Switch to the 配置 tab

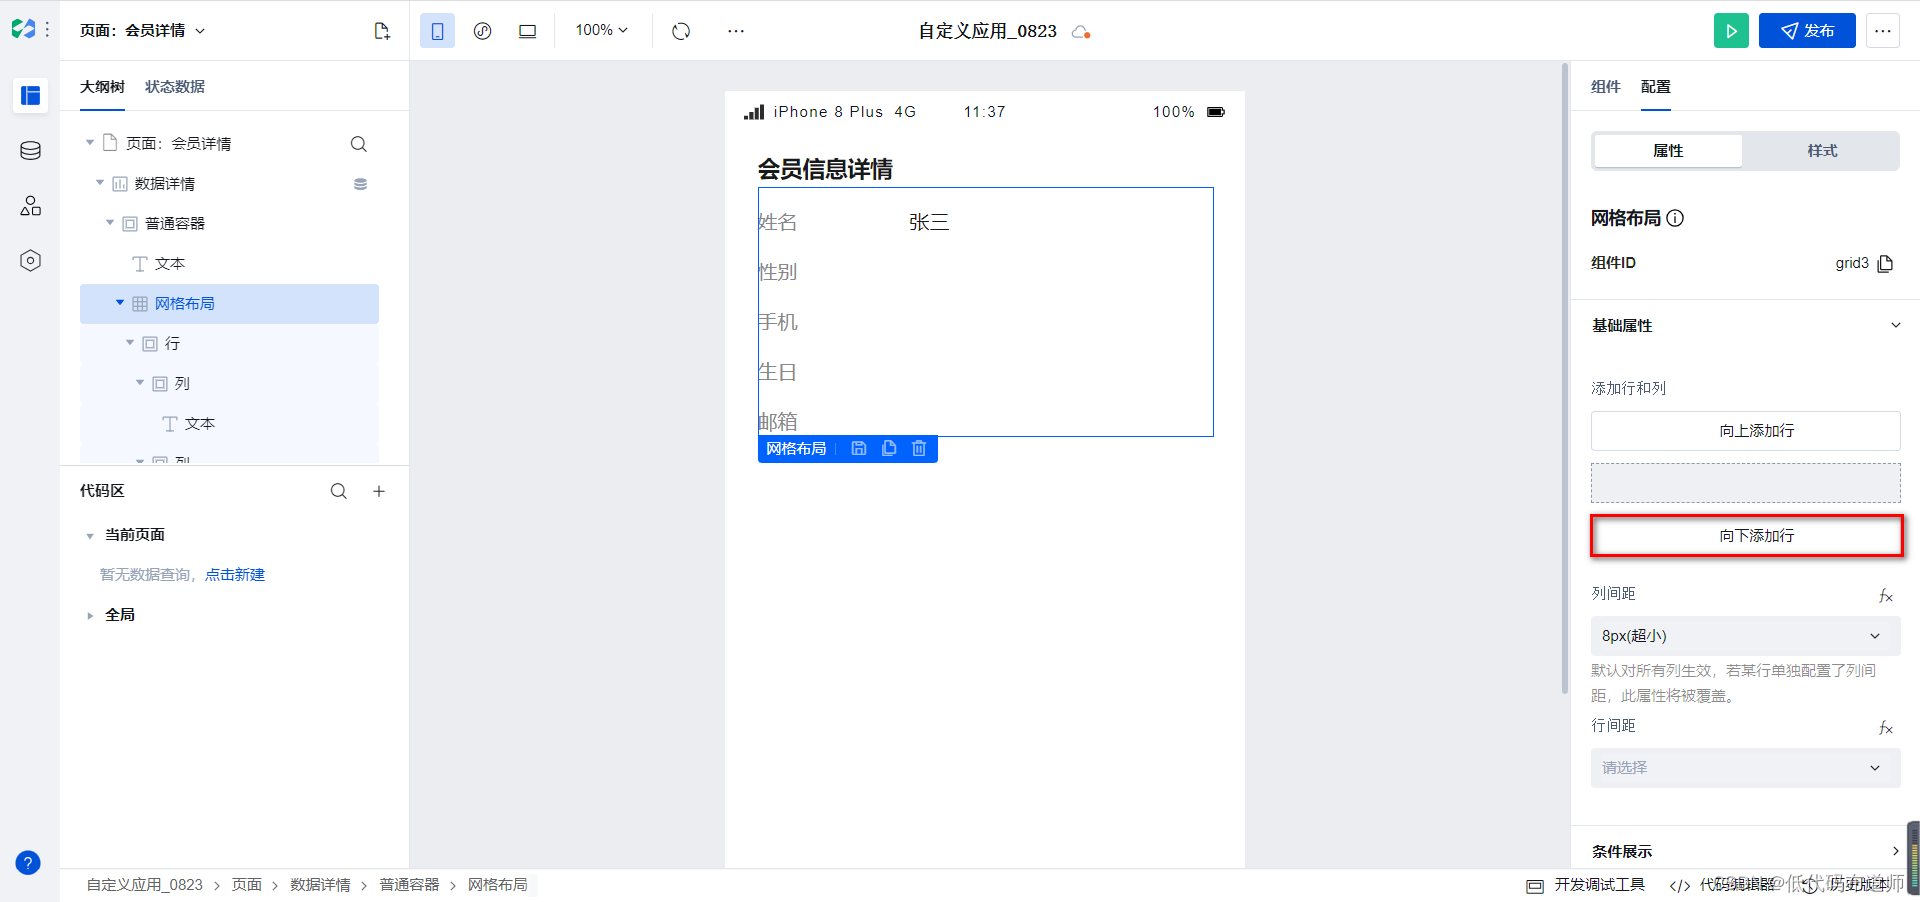coord(1656,87)
